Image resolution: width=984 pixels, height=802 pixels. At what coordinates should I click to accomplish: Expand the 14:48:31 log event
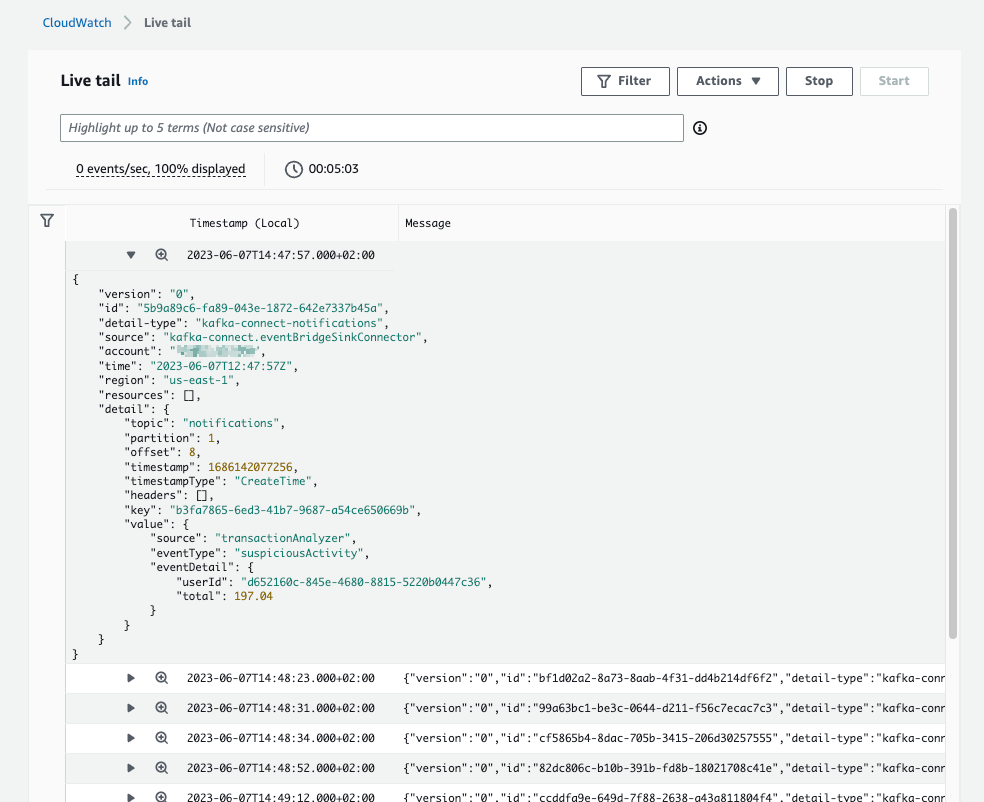[131, 708]
